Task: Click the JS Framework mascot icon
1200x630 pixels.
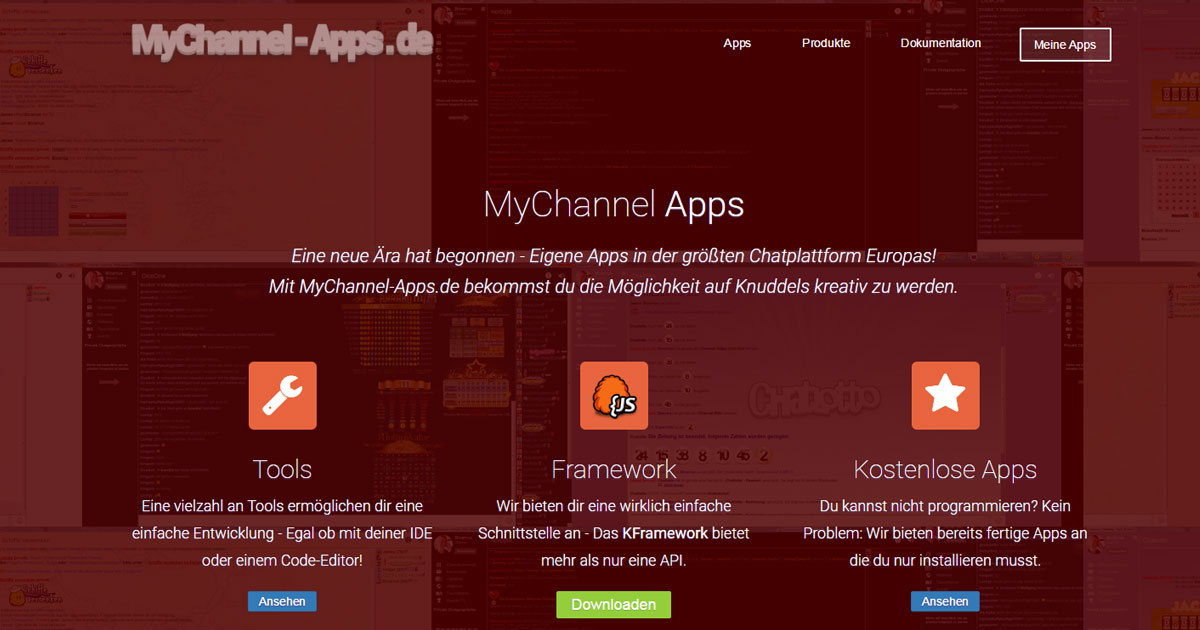Action: click(614, 396)
